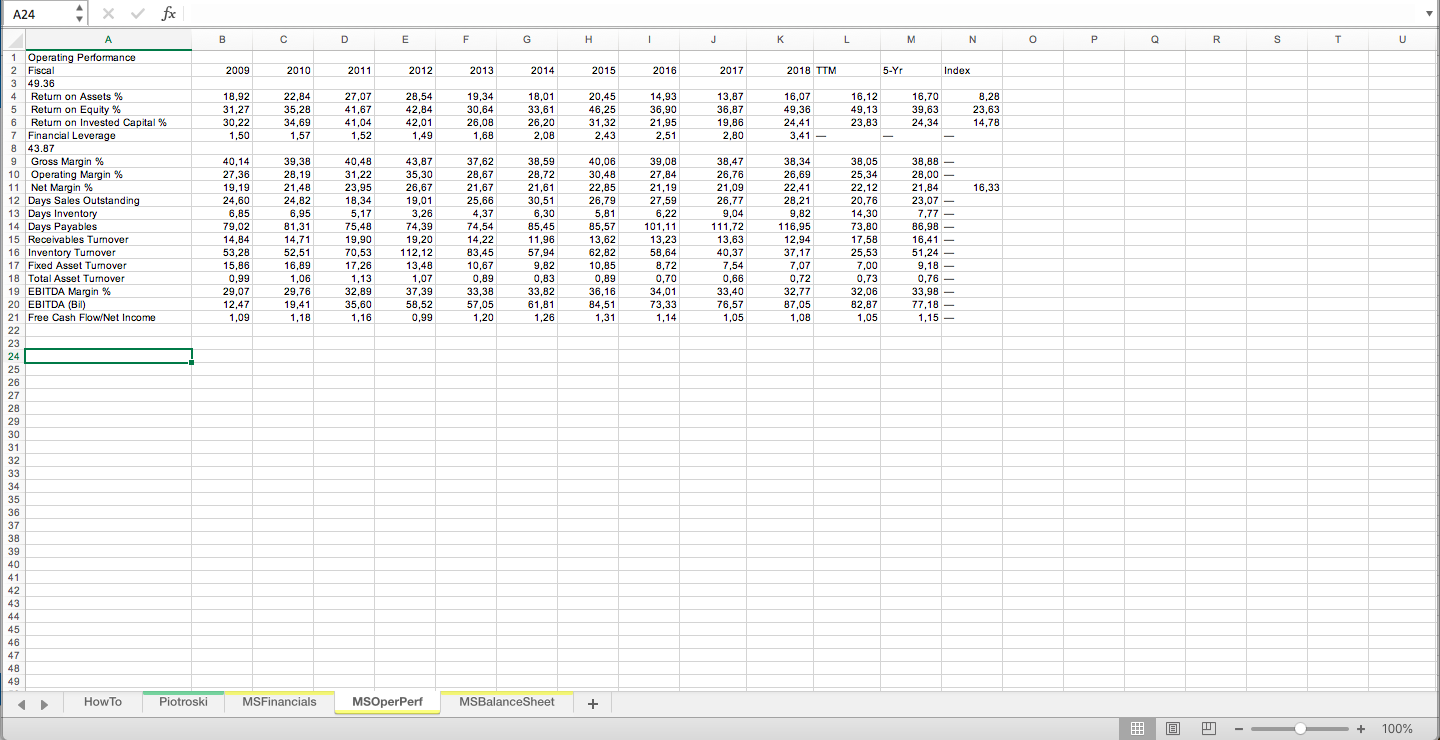Navigate to next sheet tab arrow
This screenshot has height=740, width=1440.
pyautogui.click(x=44, y=703)
